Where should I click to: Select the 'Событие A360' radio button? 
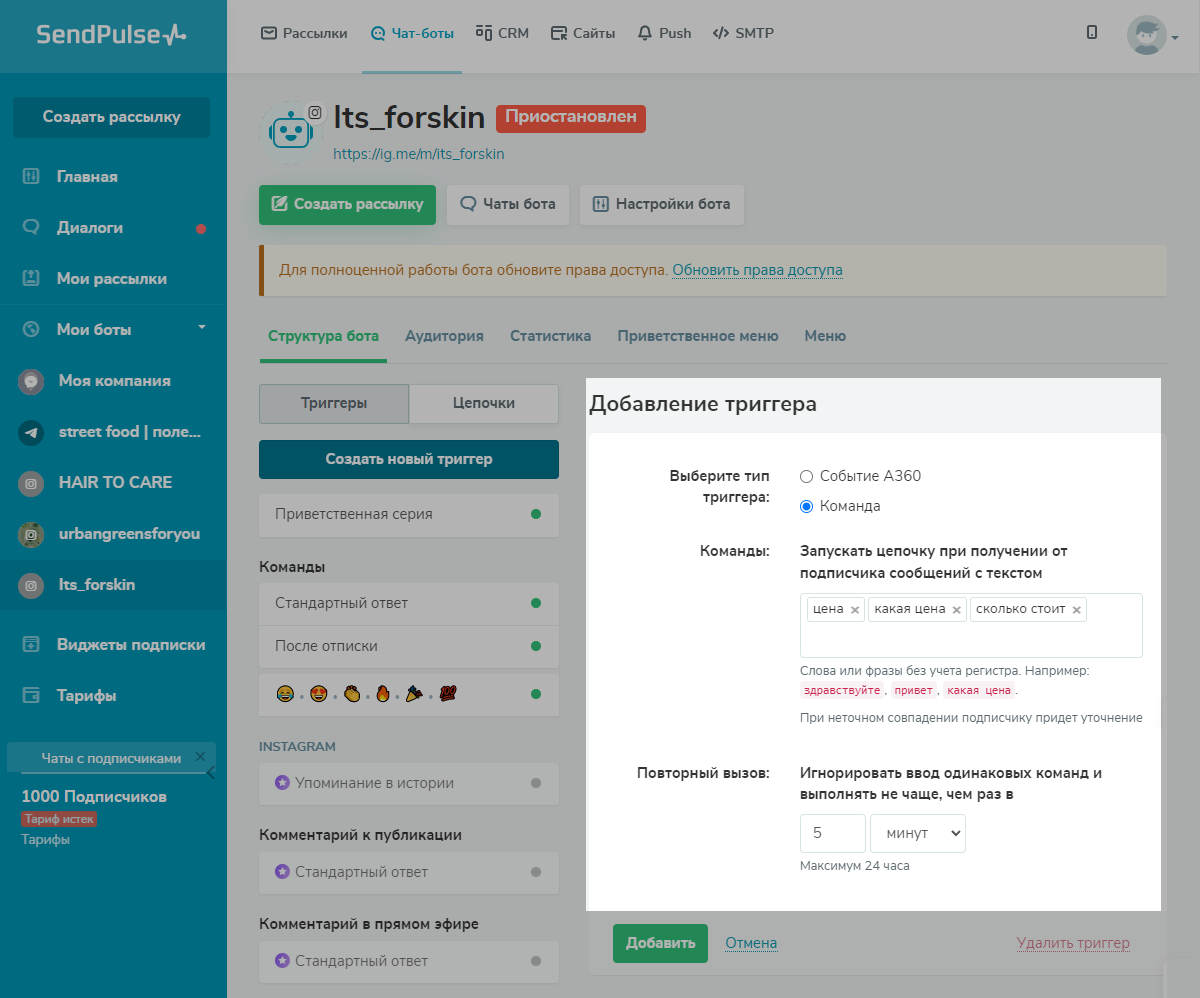click(807, 476)
